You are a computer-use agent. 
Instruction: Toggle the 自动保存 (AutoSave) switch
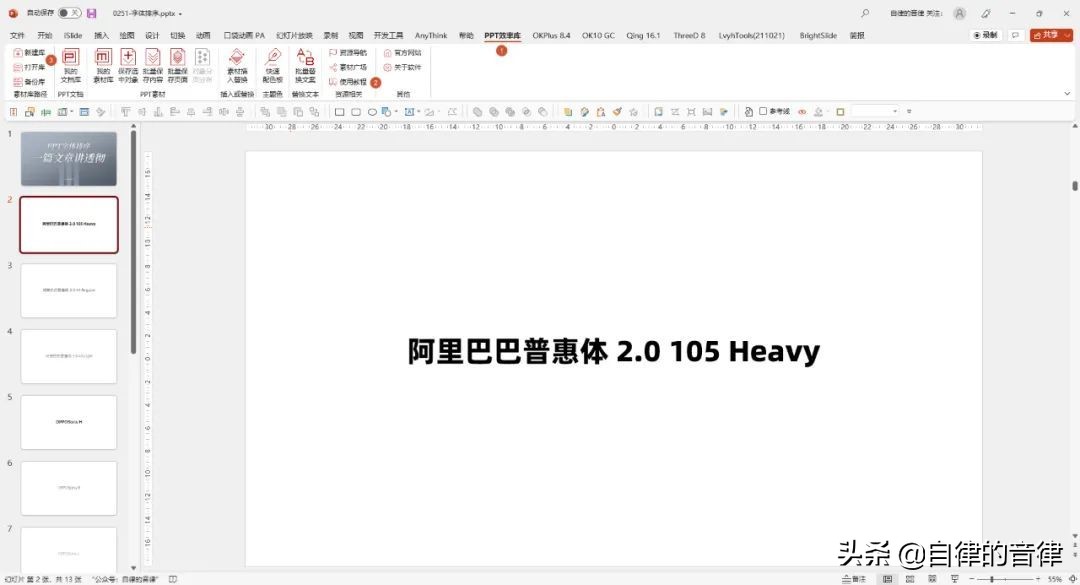tap(69, 13)
